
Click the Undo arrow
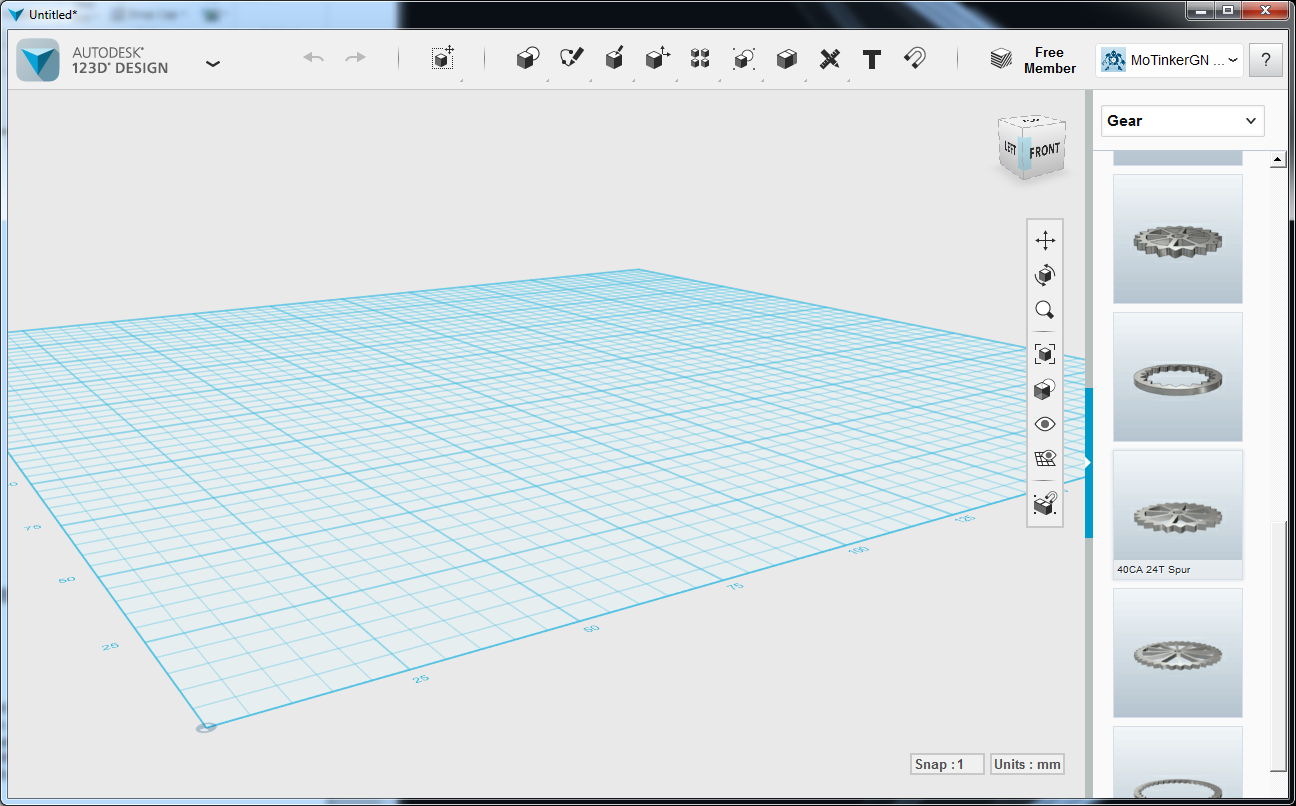[x=314, y=58]
